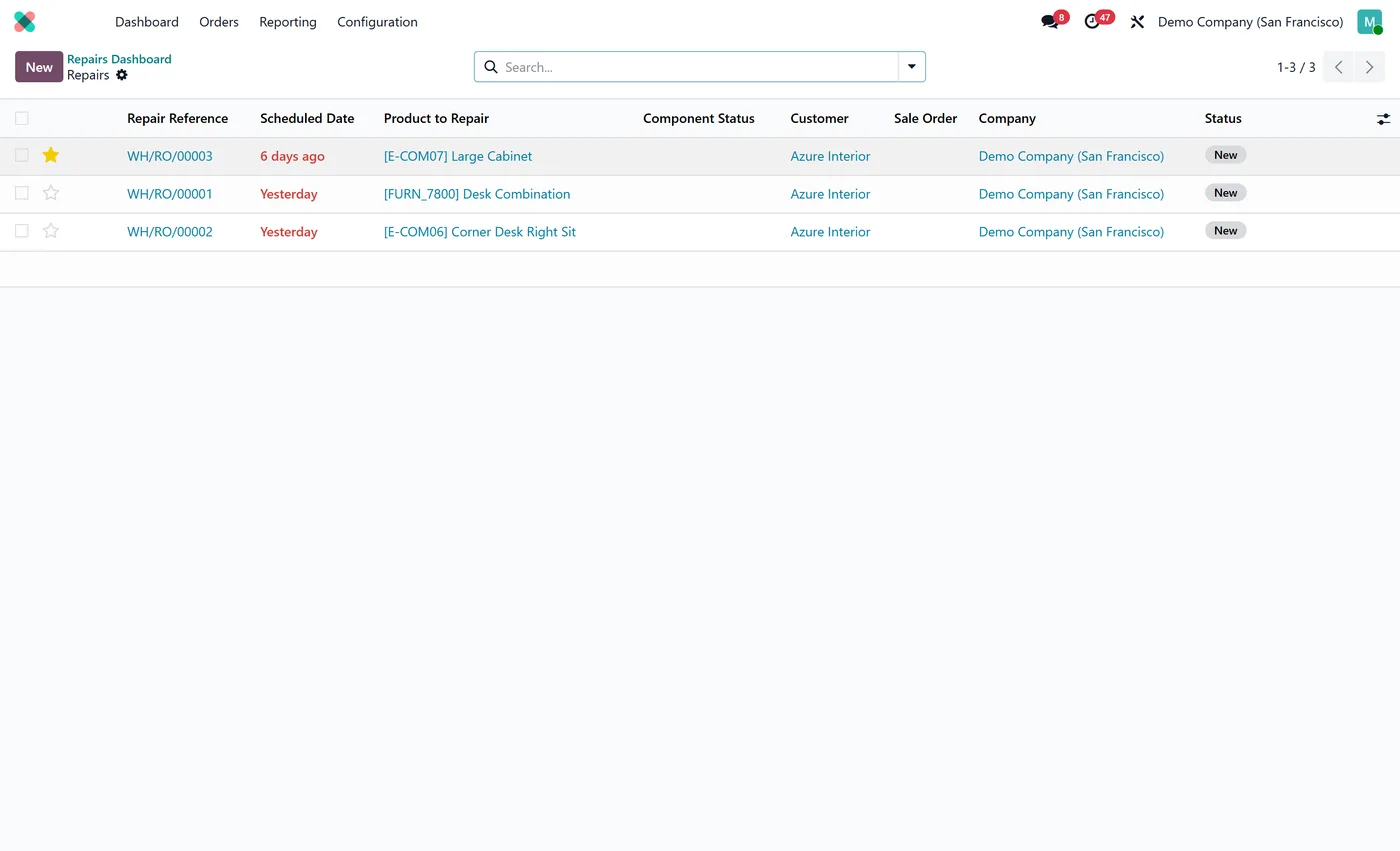Open repair WH/RO/00001

tap(170, 194)
